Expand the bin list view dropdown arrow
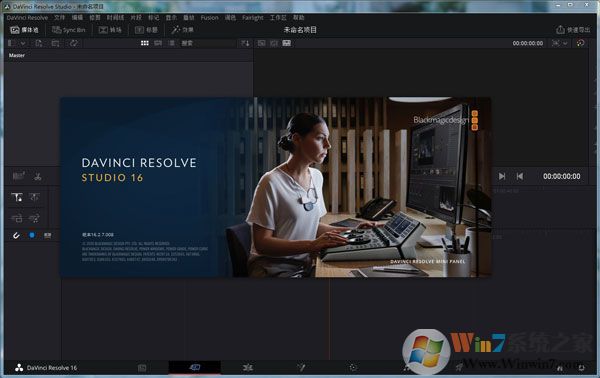The height and width of the screenshot is (378, 600). pyautogui.click(x=23, y=43)
